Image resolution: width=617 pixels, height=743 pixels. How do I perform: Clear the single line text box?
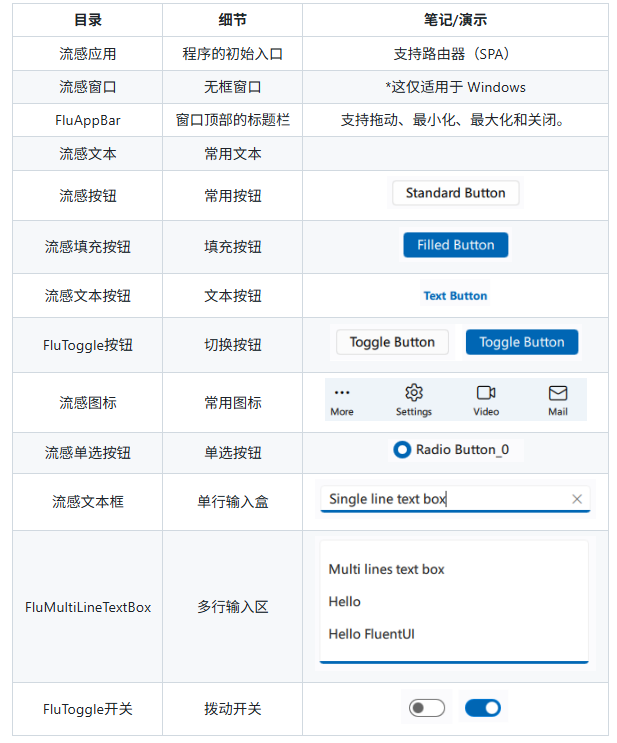577,499
